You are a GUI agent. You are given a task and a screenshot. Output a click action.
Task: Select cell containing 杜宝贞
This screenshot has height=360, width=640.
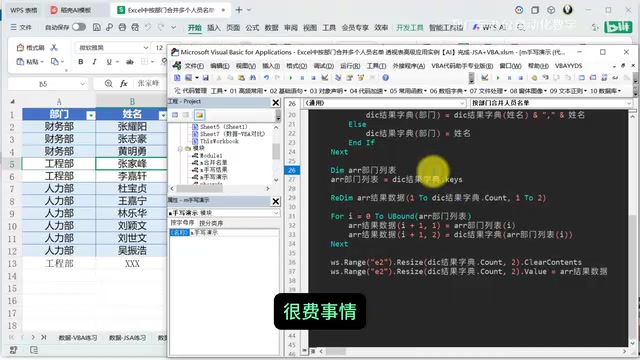tap(132, 189)
